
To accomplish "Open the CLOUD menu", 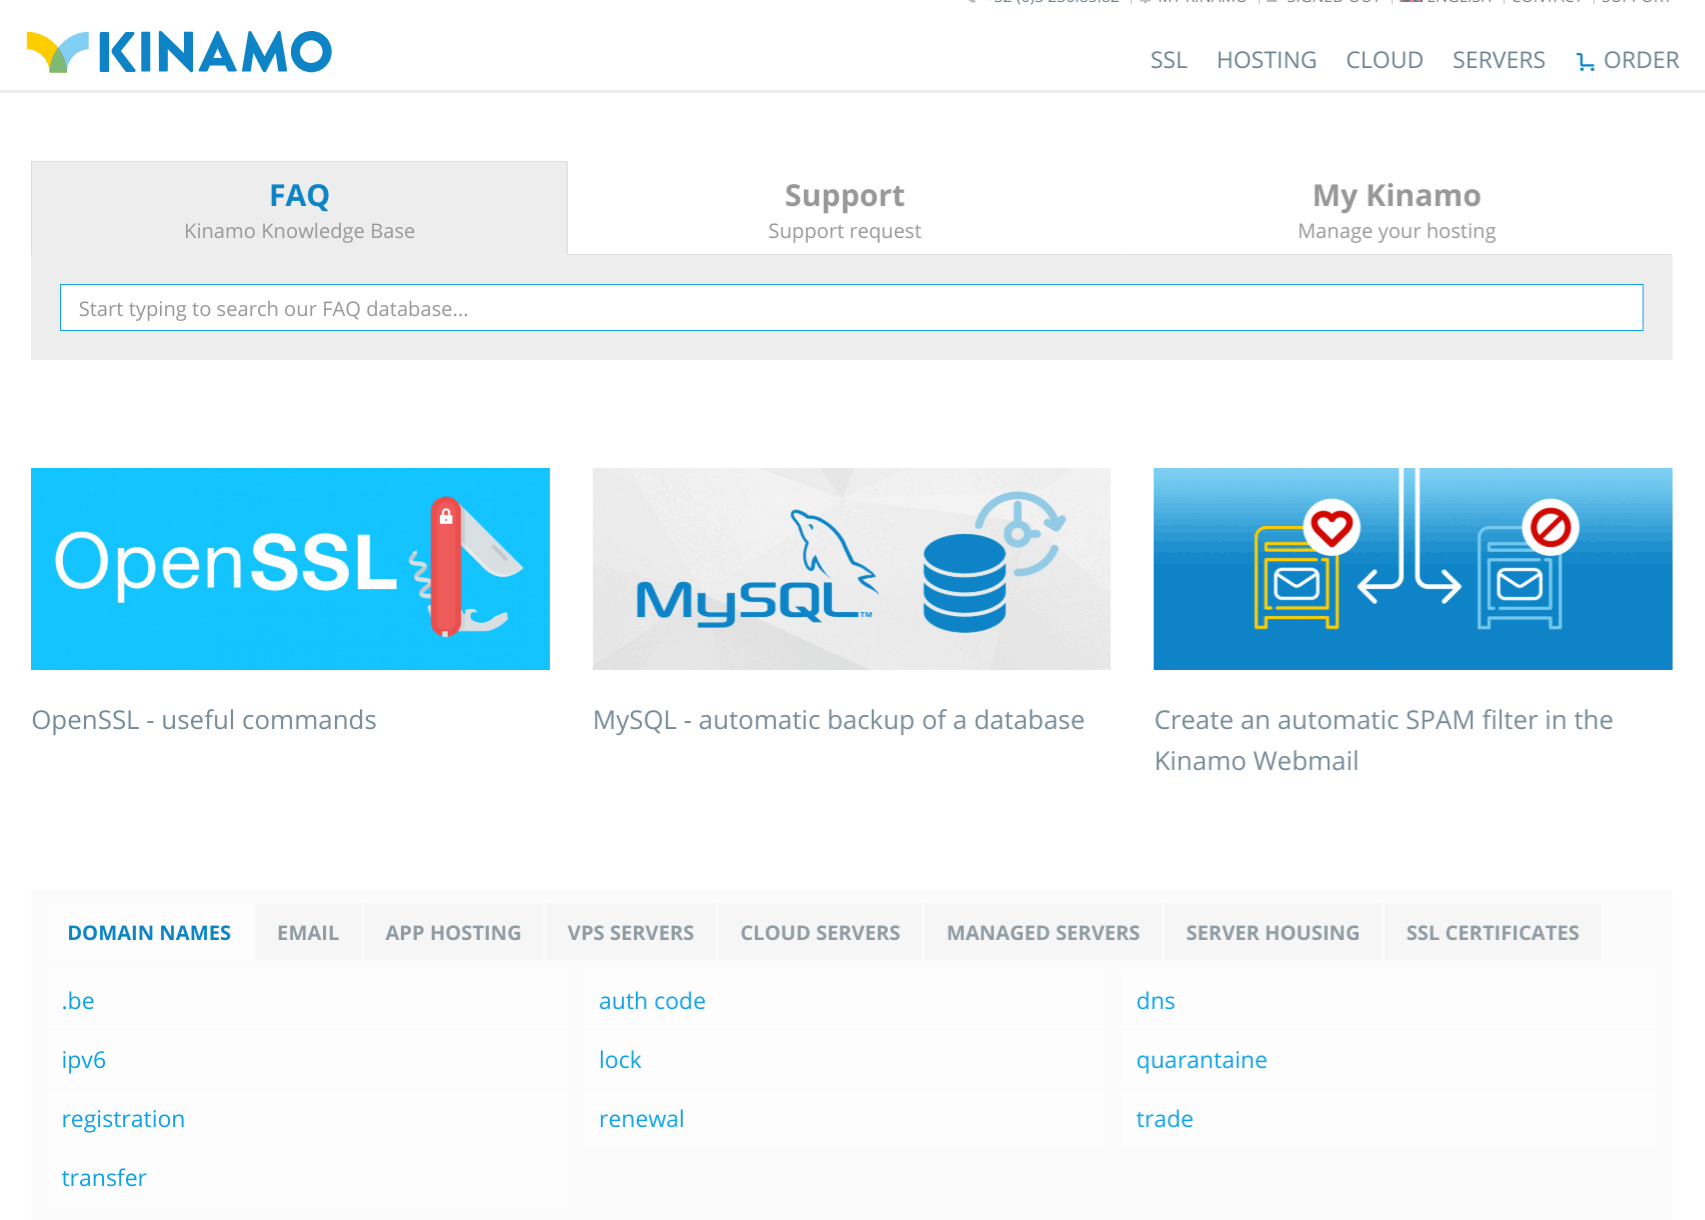I will [x=1384, y=60].
